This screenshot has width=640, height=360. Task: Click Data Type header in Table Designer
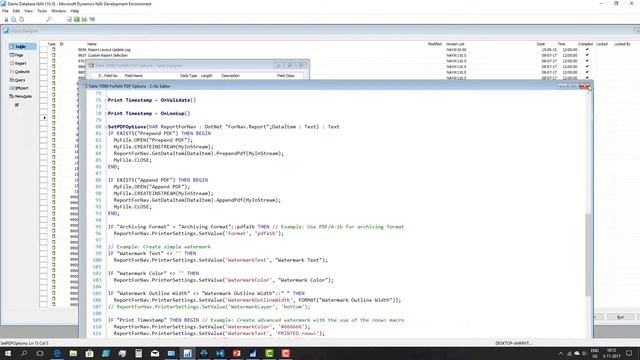(x=189, y=76)
